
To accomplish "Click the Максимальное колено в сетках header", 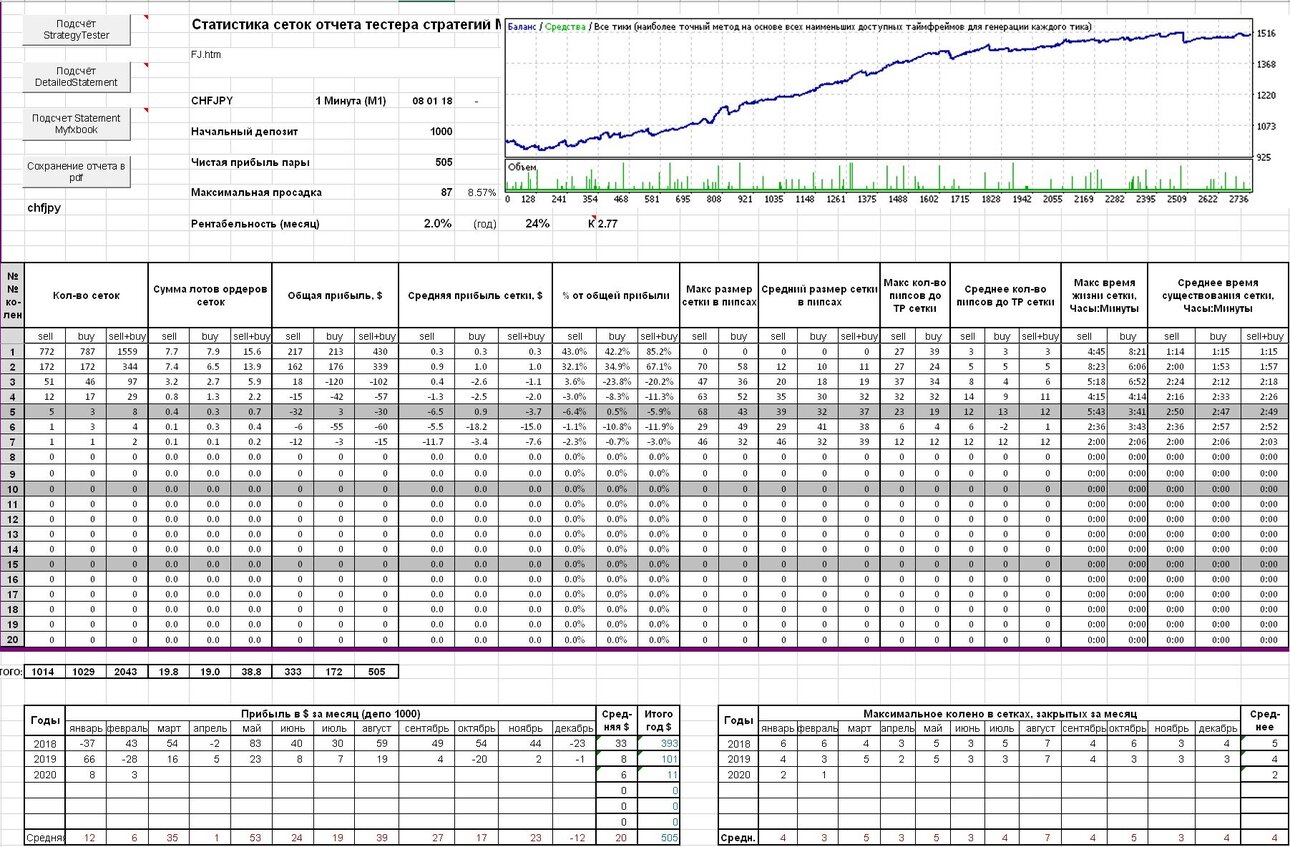I will [x=998, y=713].
